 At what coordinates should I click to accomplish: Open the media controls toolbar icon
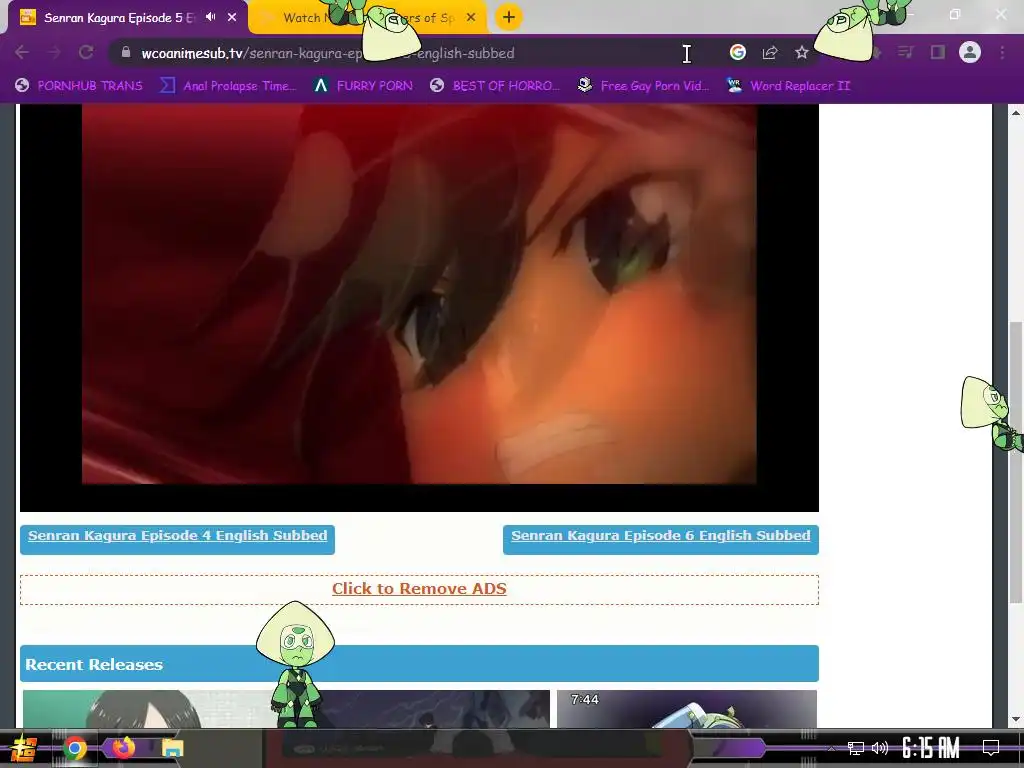[x=906, y=52]
